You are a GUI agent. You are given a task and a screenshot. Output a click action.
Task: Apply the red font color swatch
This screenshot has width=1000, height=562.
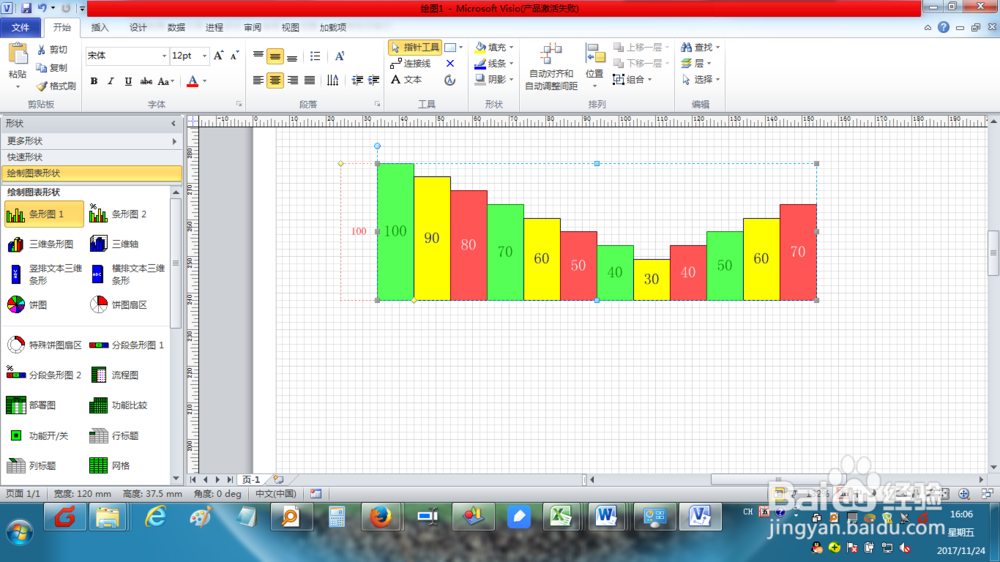pyautogui.click(x=193, y=81)
